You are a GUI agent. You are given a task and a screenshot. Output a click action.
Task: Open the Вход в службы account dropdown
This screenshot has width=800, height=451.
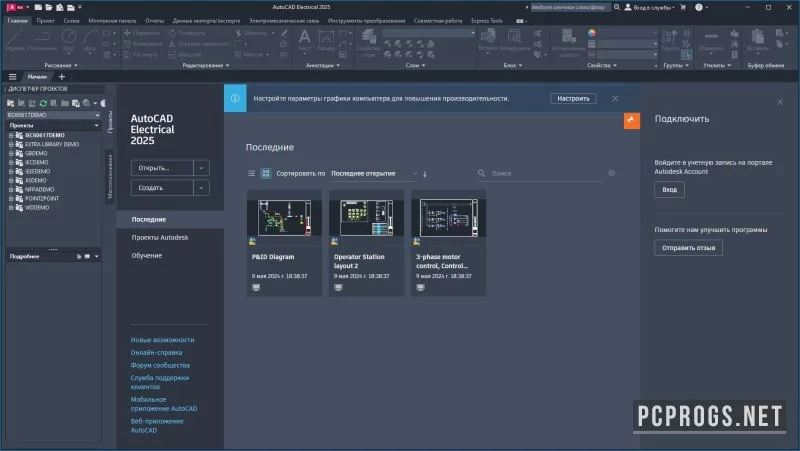(649, 7)
